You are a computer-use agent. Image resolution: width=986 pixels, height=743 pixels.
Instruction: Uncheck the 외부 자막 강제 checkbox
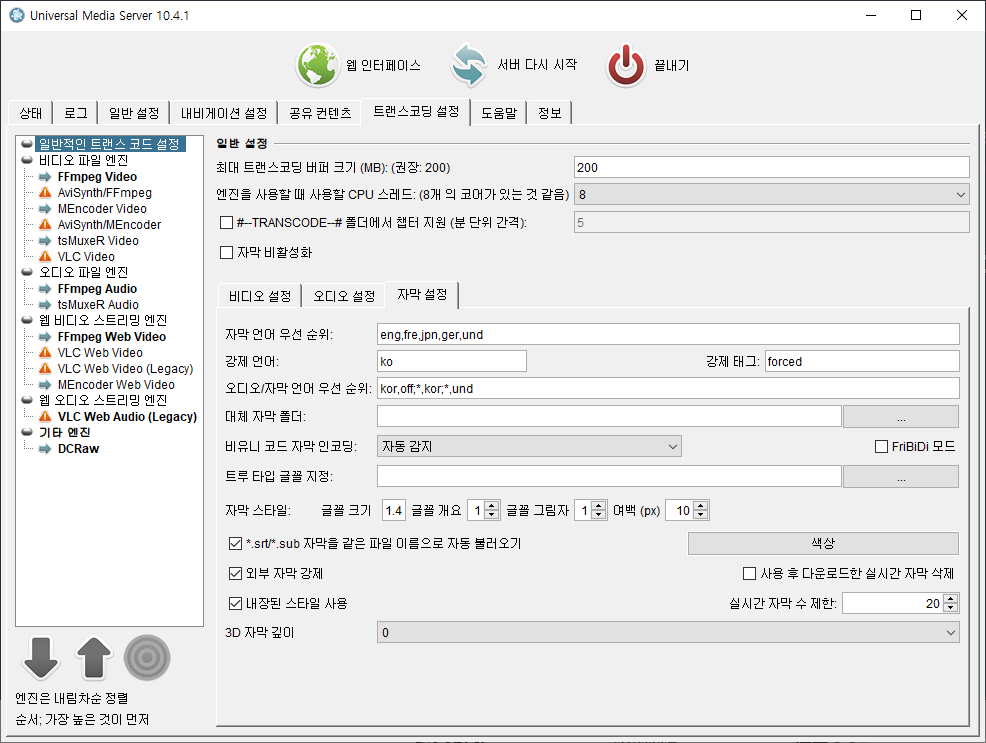point(236,574)
